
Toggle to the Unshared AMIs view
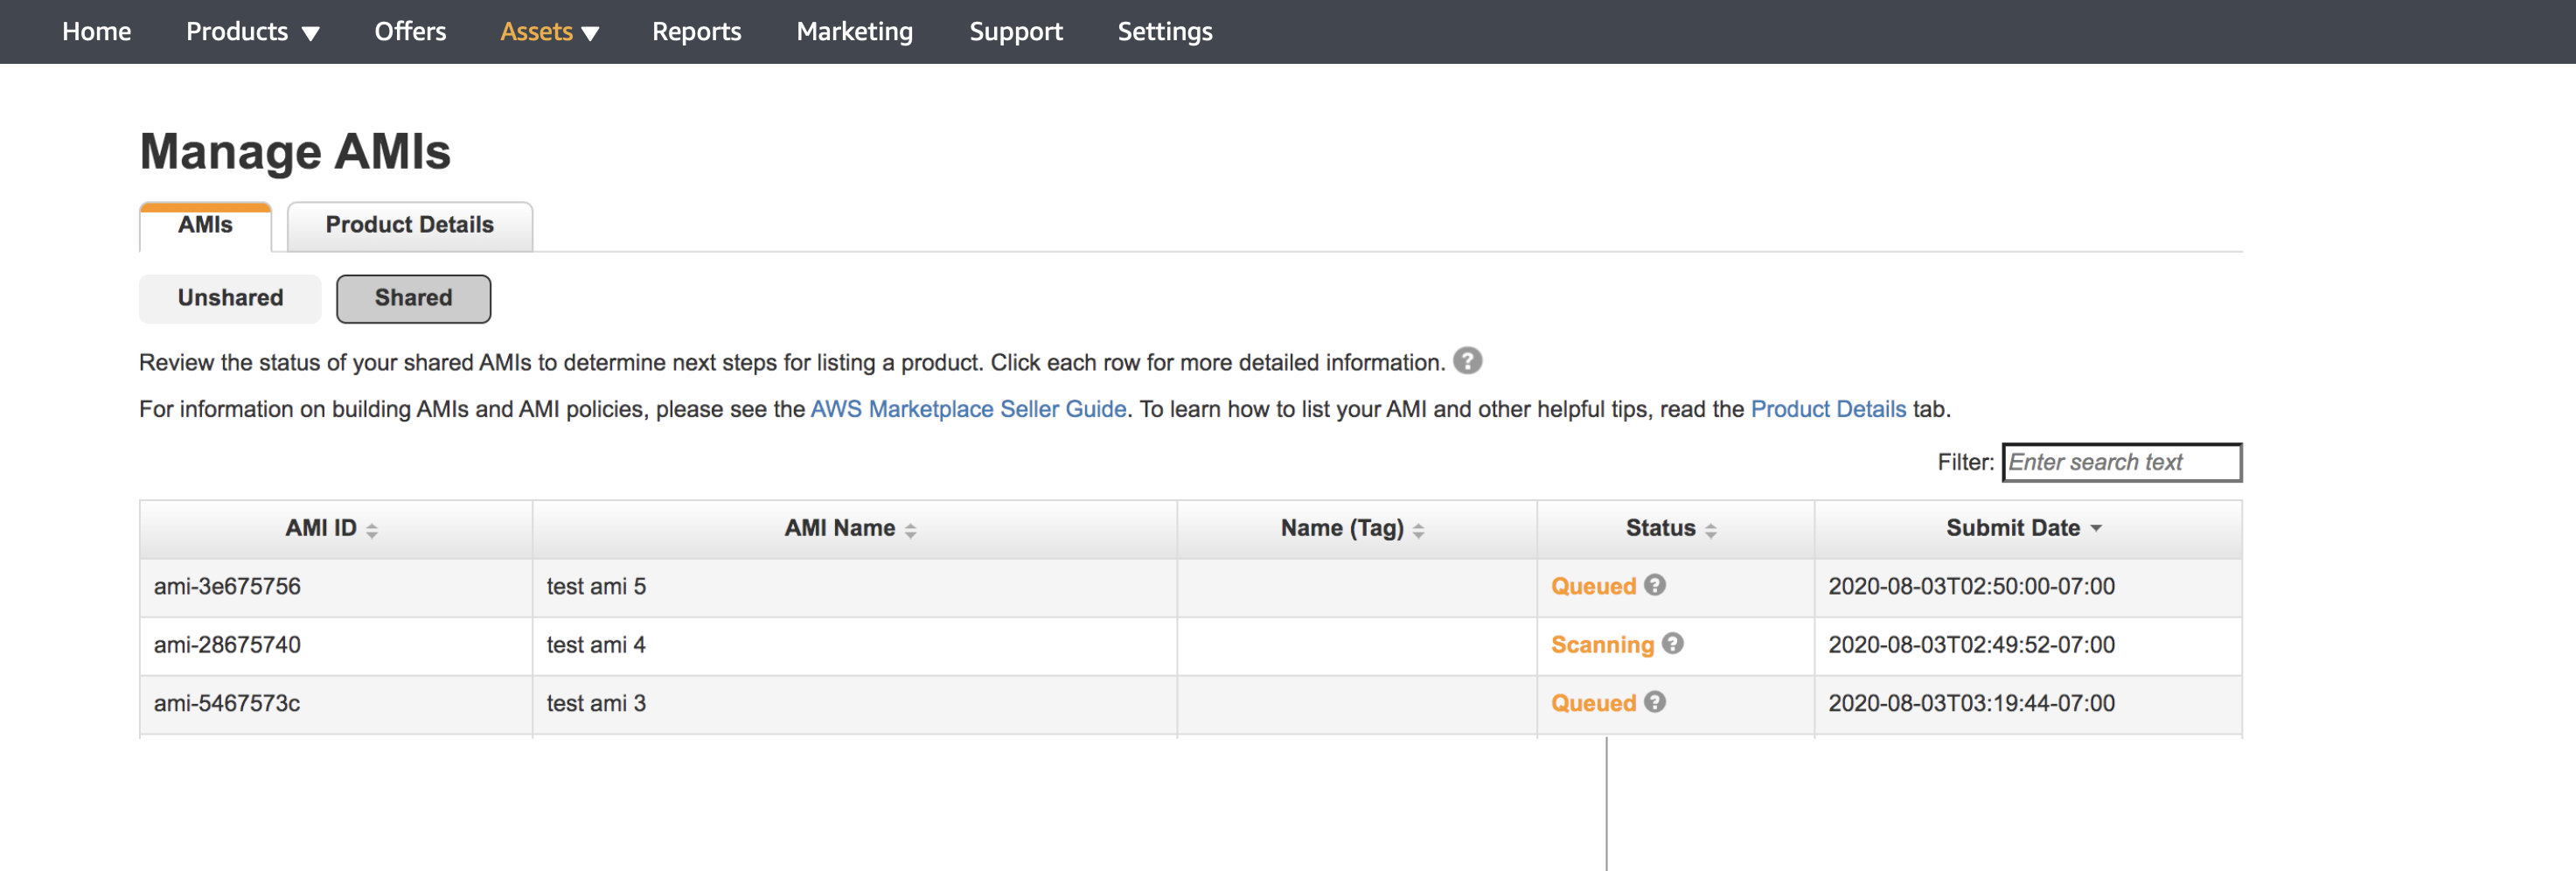pos(230,298)
